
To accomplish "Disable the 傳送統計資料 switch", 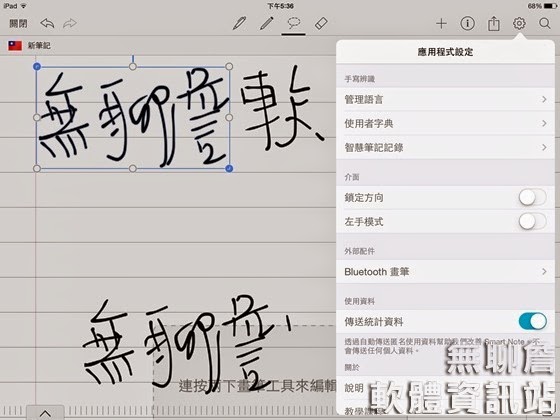I will pyautogui.click(x=532, y=321).
